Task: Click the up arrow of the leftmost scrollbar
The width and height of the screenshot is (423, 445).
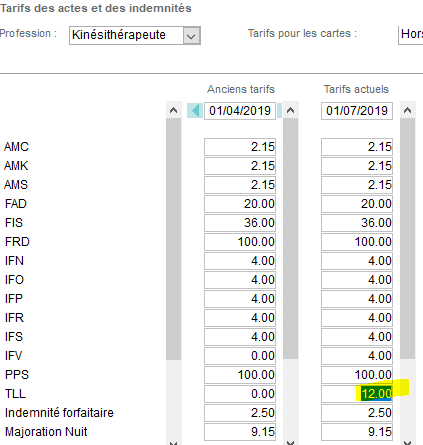Action: (x=173, y=110)
